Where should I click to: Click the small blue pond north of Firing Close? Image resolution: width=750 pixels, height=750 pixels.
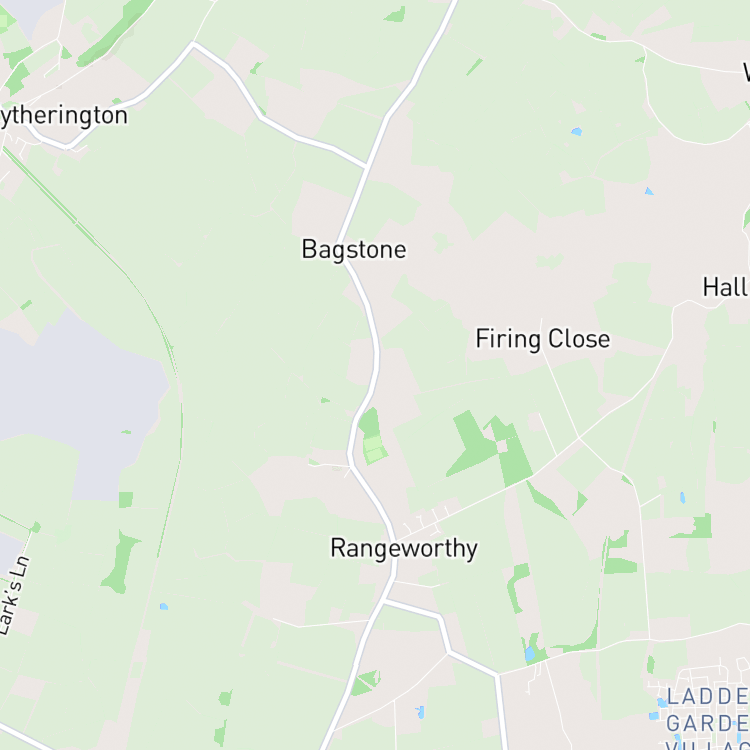tap(577, 131)
